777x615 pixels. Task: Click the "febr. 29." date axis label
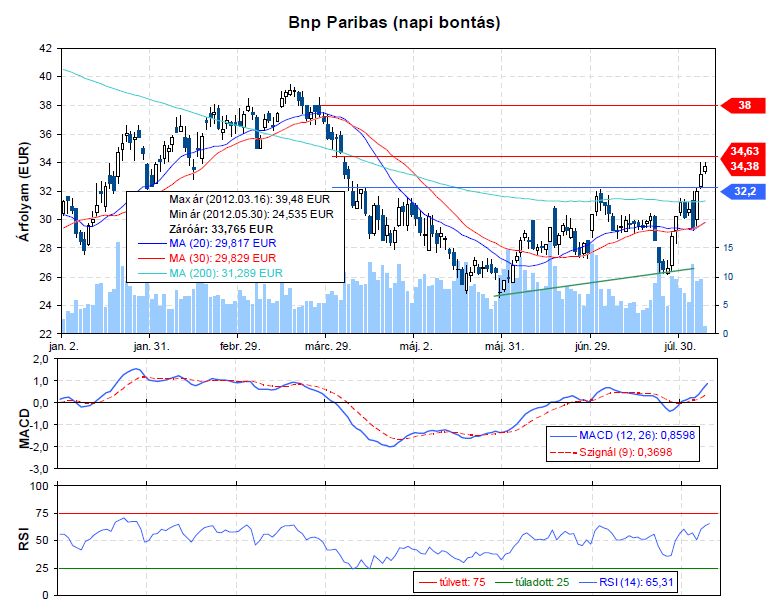click(240, 346)
